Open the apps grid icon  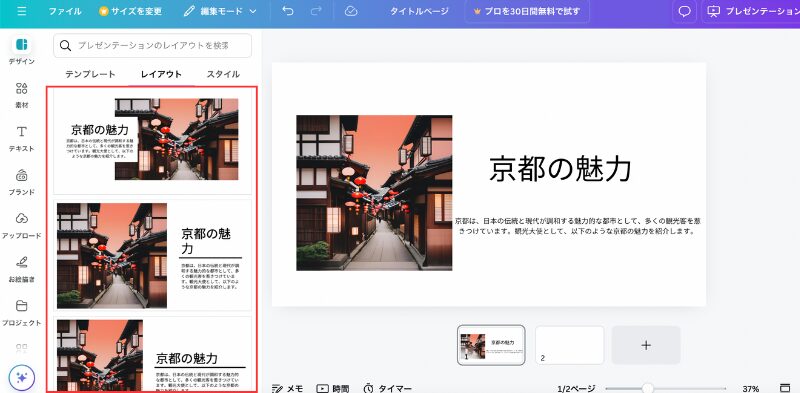tap(21, 348)
